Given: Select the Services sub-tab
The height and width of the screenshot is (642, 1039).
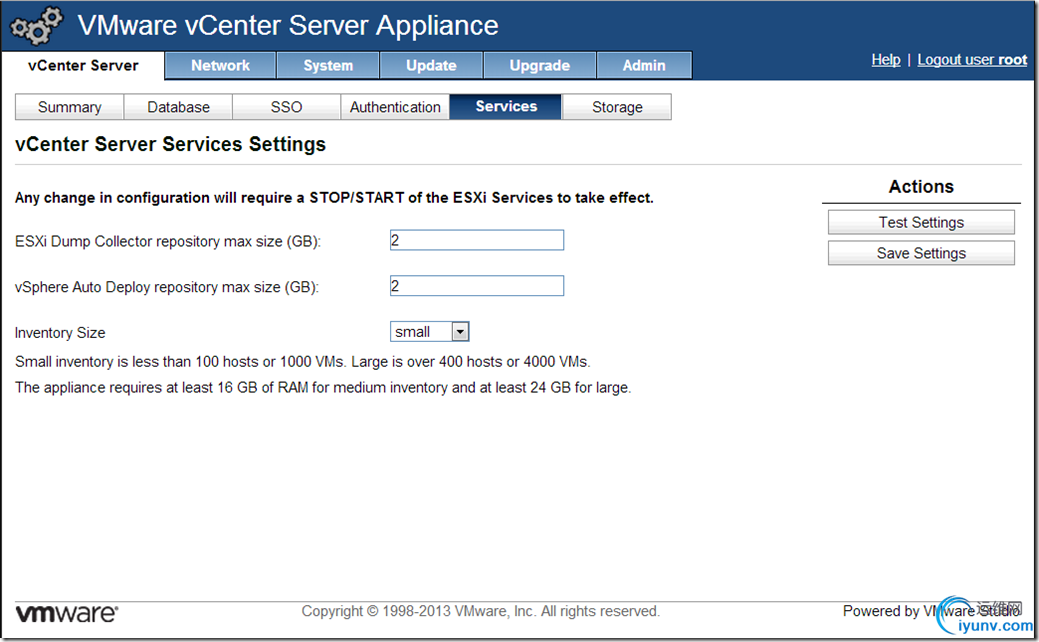Looking at the screenshot, I should [x=506, y=107].
